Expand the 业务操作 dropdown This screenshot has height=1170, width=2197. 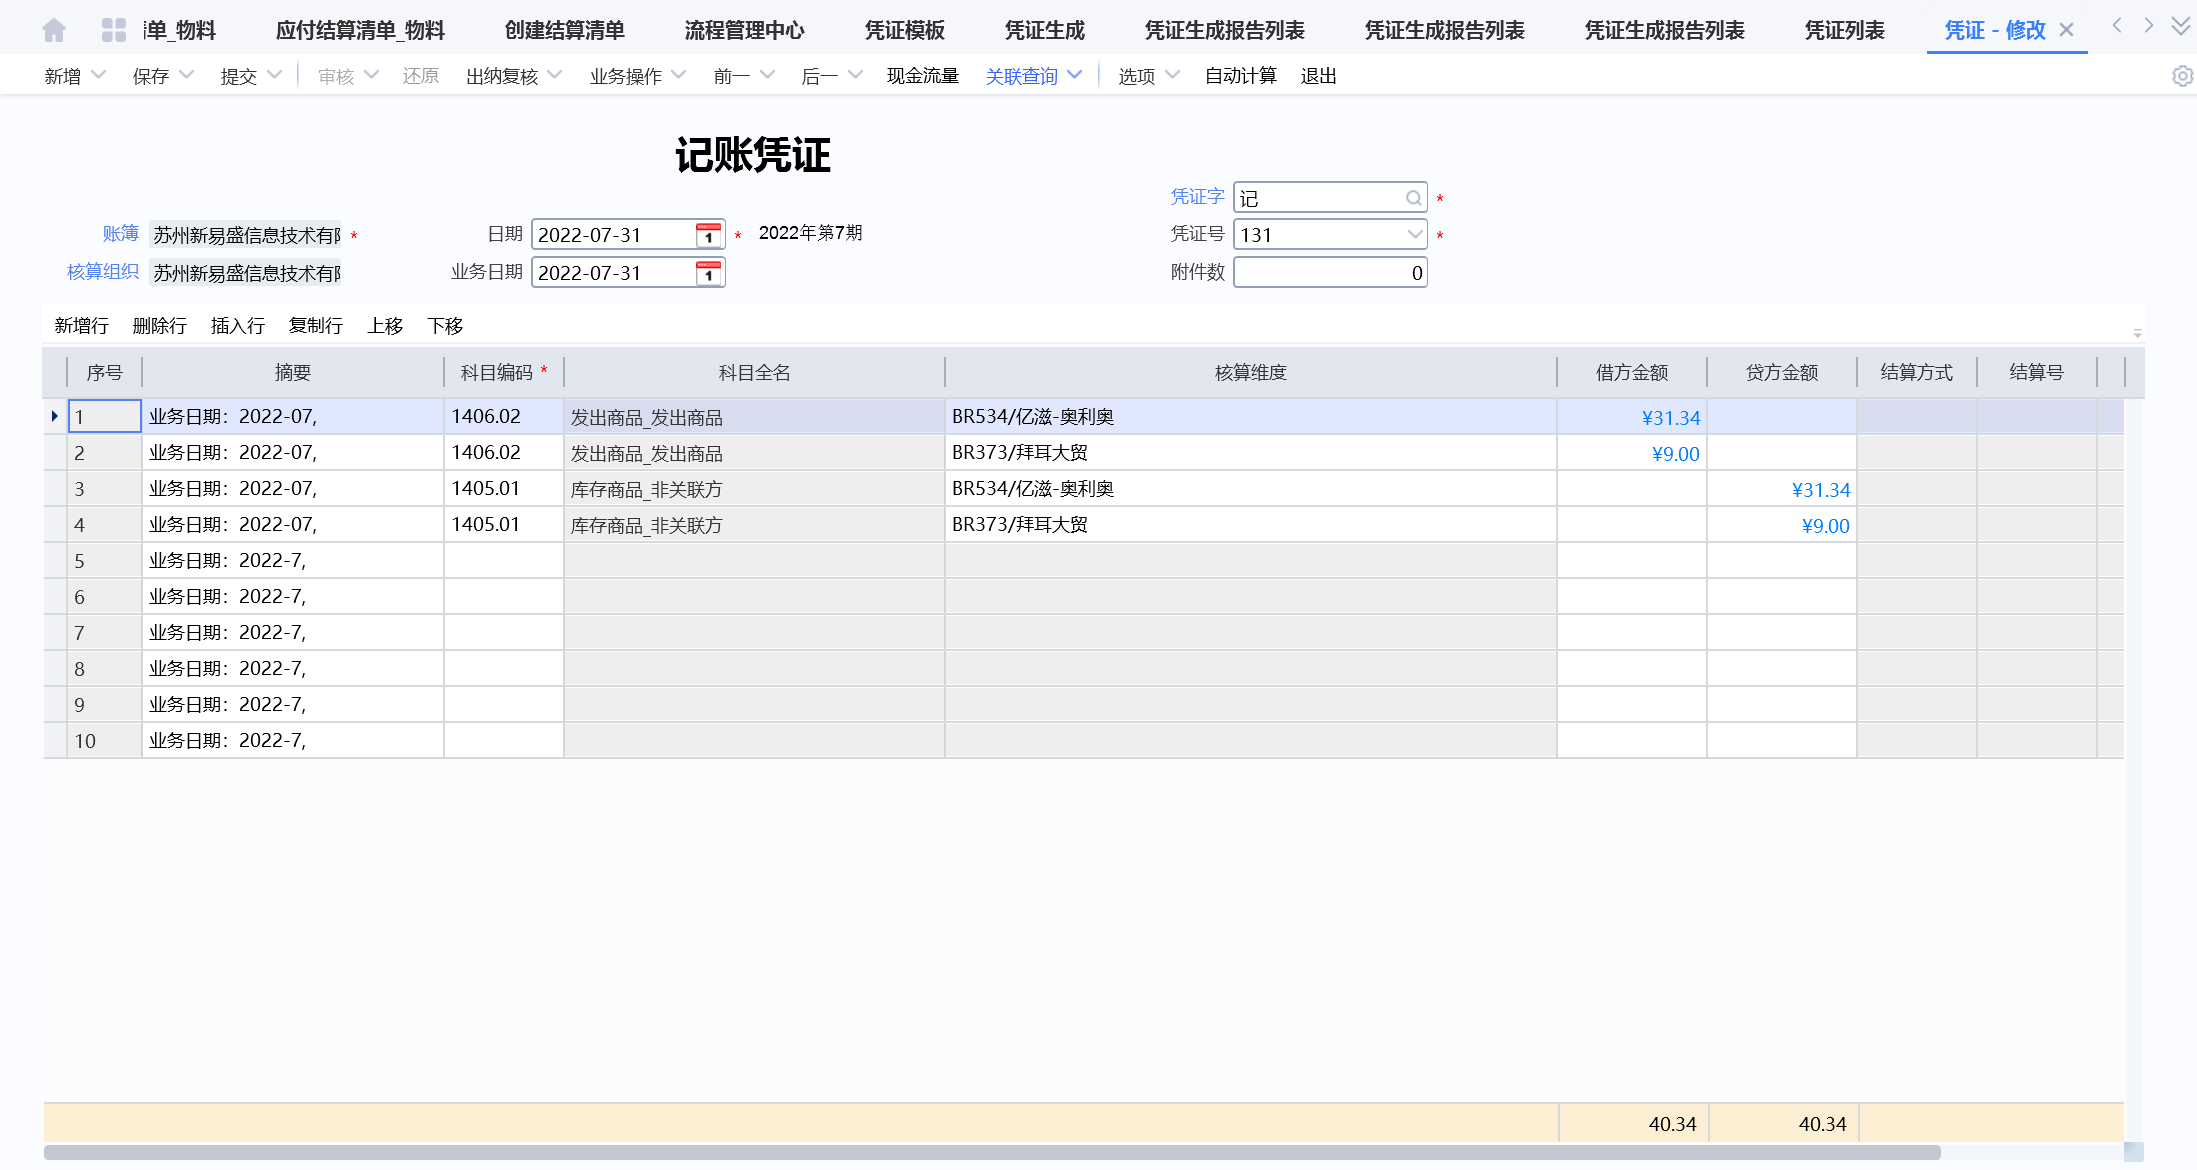(x=678, y=75)
